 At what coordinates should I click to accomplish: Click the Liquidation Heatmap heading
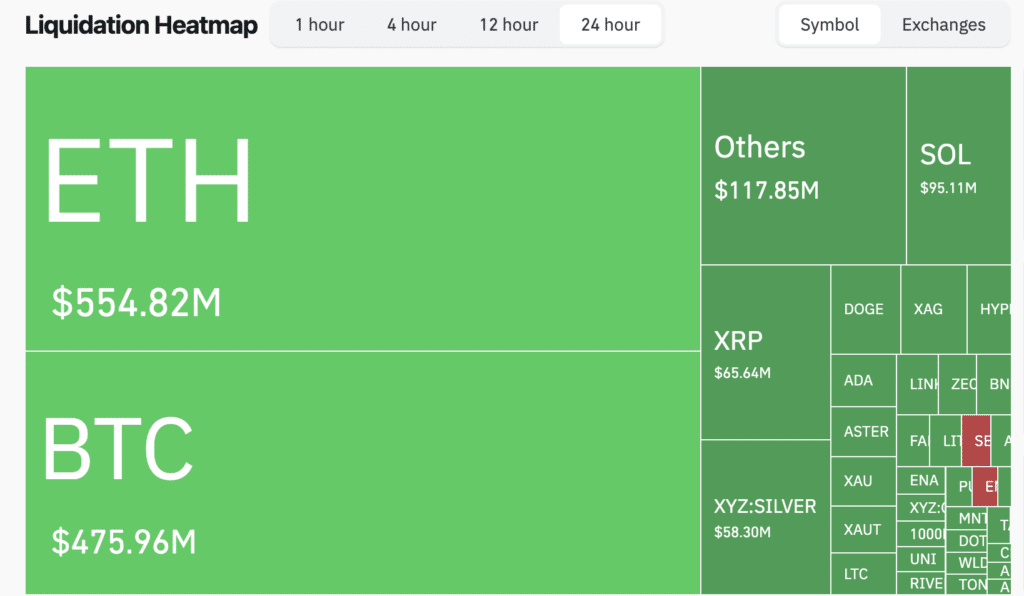click(x=141, y=25)
